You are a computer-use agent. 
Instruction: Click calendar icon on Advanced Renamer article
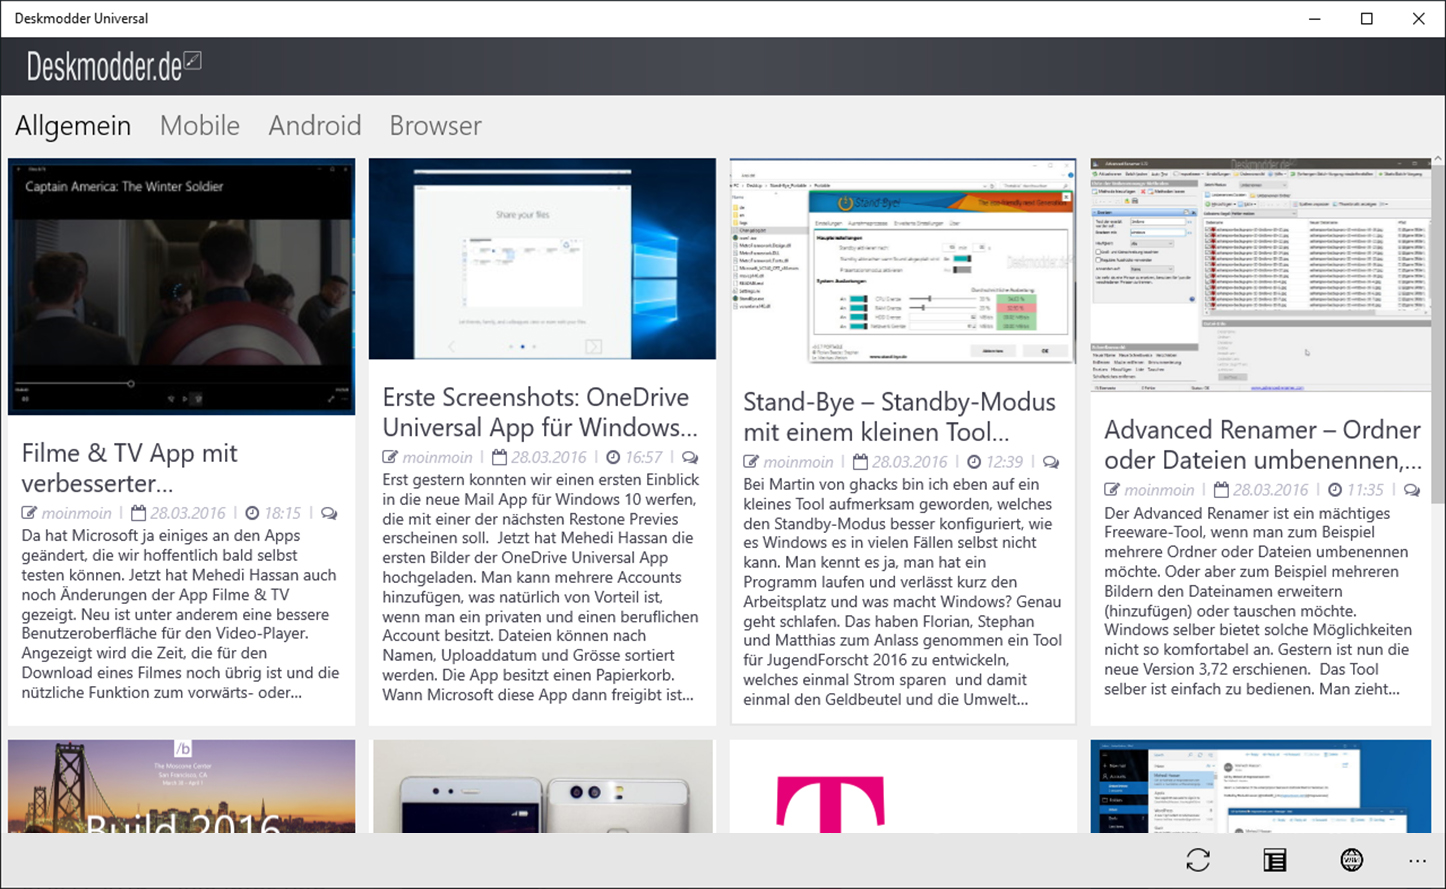1221,490
